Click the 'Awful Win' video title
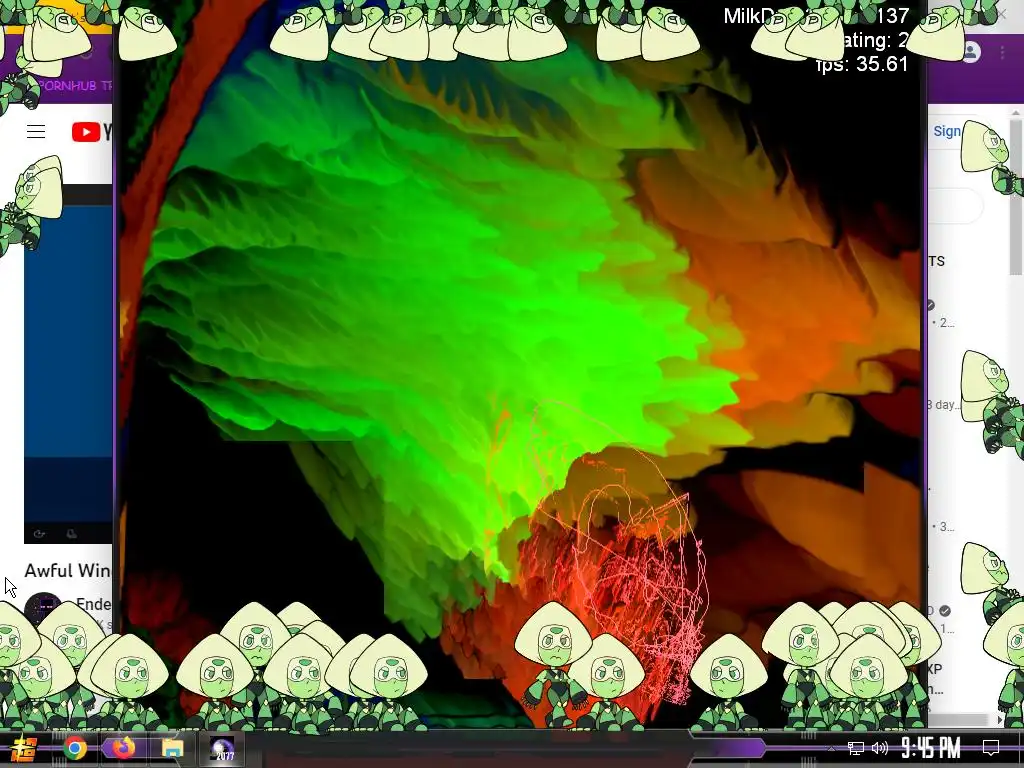Viewport: 1024px width, 768px height. coord(68,571)
